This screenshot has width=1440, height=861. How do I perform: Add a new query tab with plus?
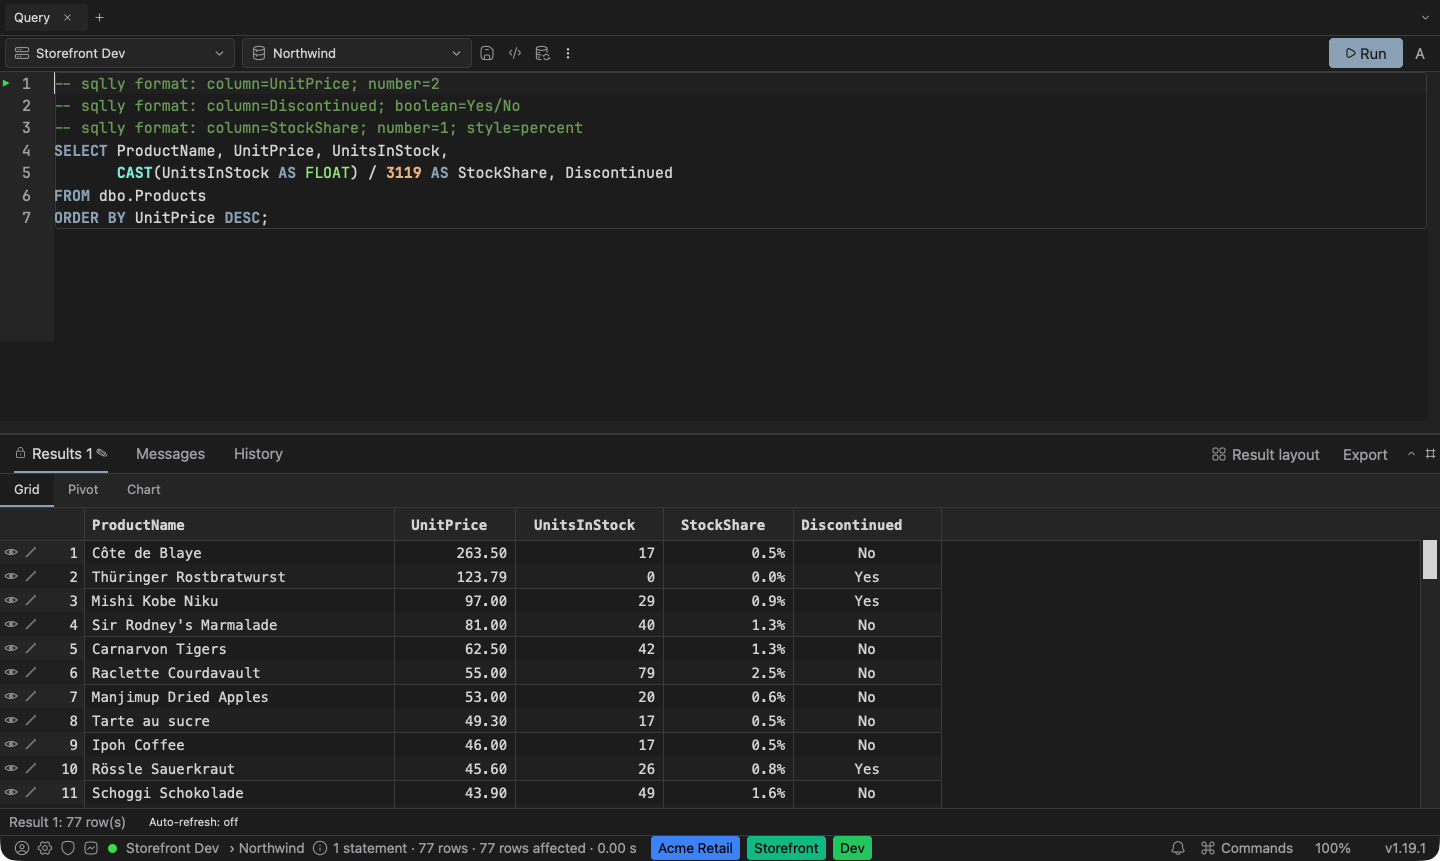pyautogui.click(x=99, y=17)
